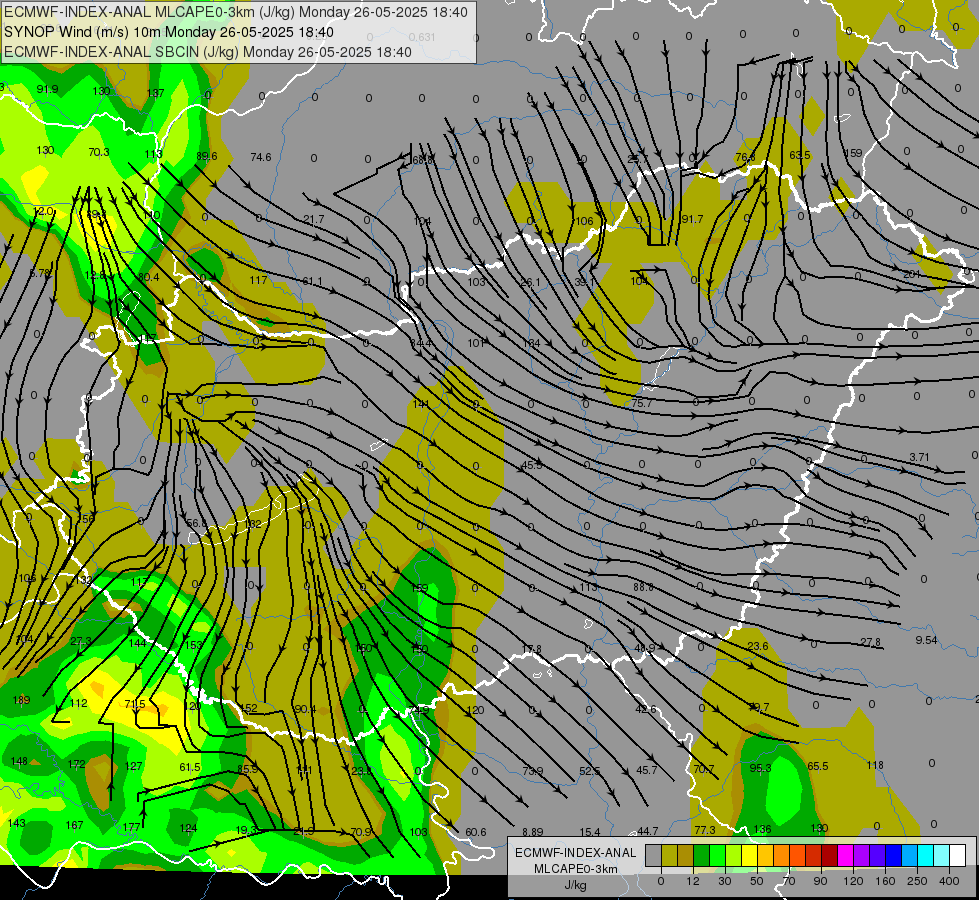
Task: Click the map value '65.5'
Action: coord(817,766)
